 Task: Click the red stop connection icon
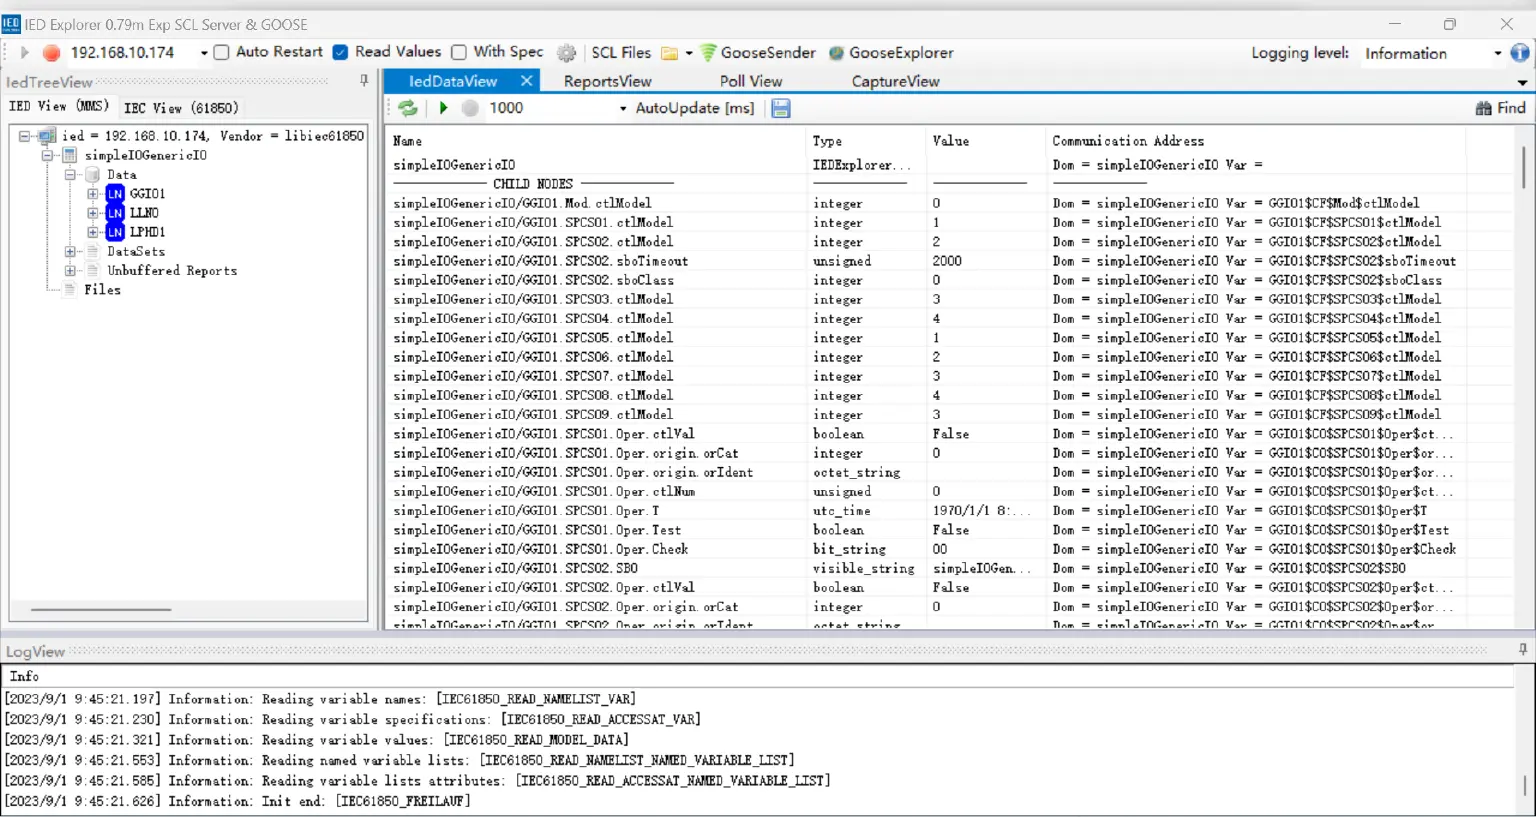(51, 53)
